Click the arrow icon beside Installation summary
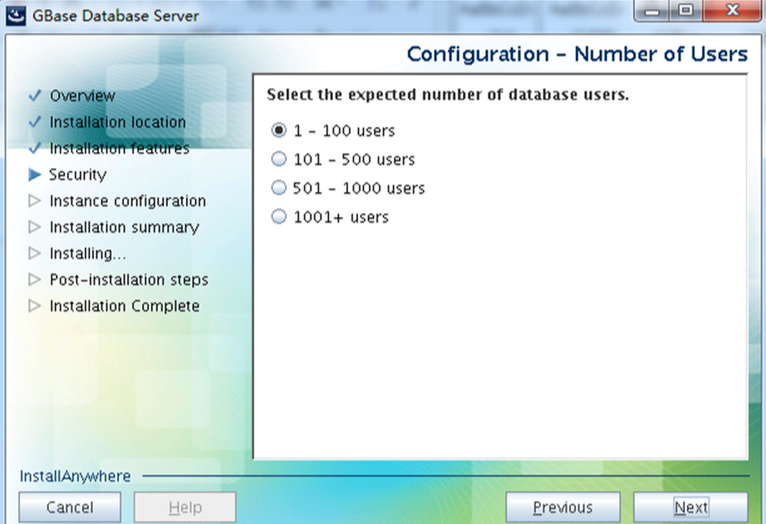Viewport: 766px width, 524px height. (x=35, y=227)
